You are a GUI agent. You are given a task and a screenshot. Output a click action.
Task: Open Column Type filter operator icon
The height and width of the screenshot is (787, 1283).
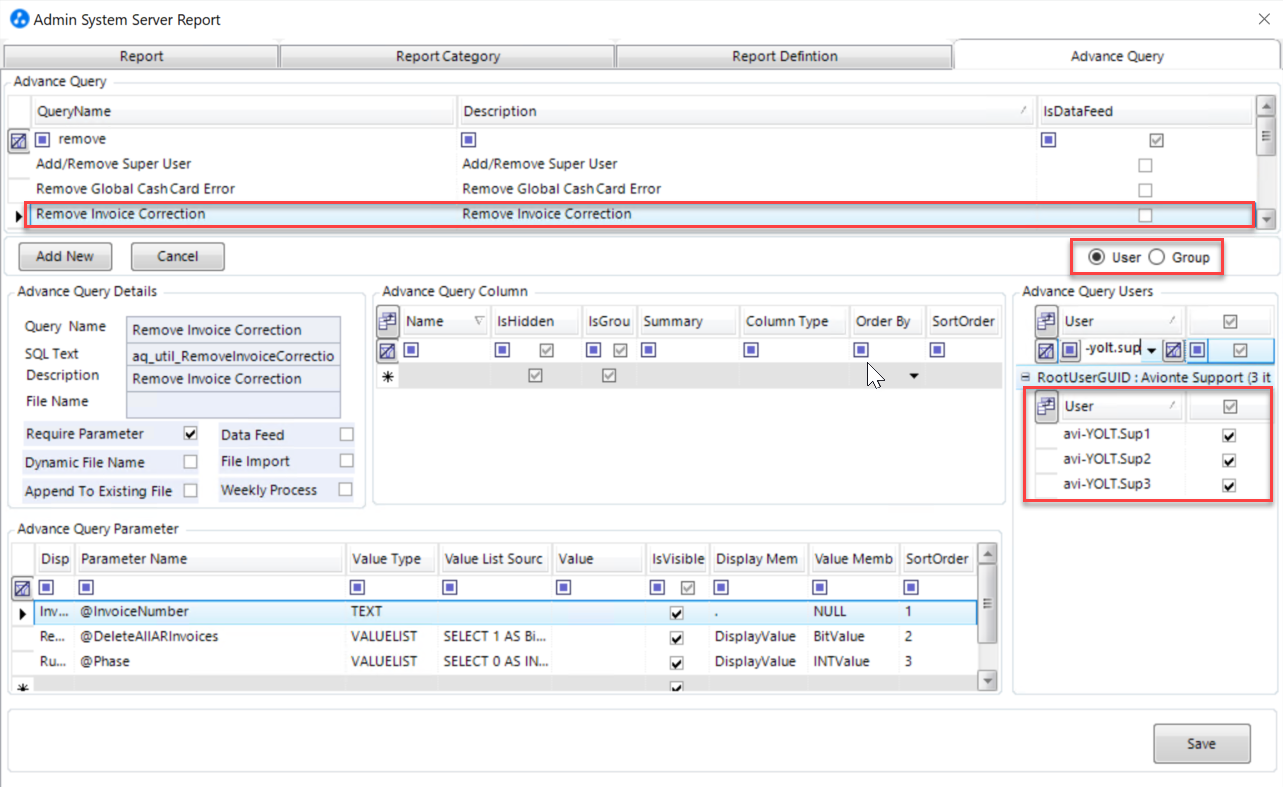tap(752, 350)
